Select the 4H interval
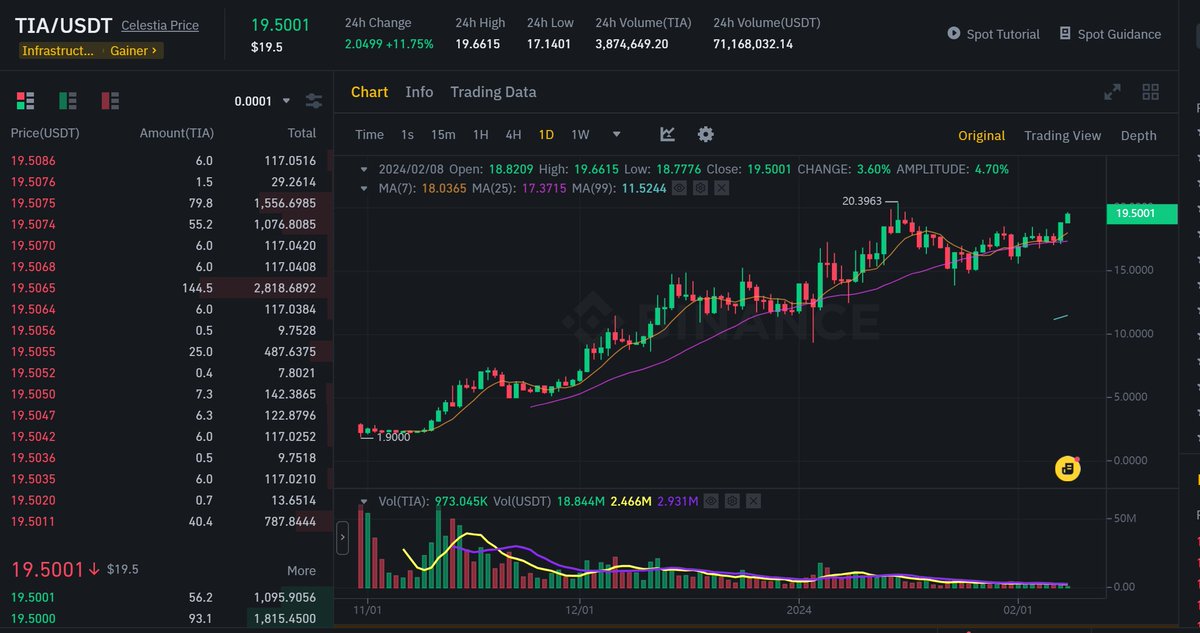The width and height of the screenshot is (1200, 633). 513,134
